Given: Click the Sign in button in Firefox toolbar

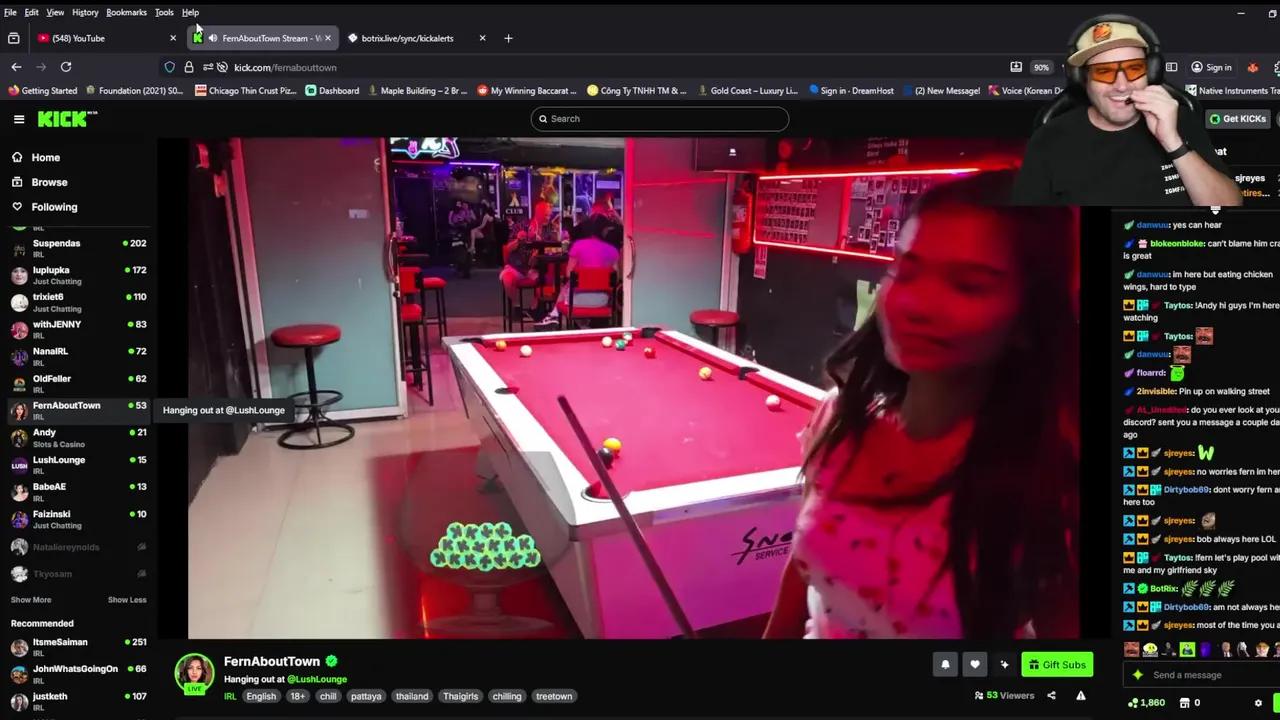Looking at the screenshot, I should [1211, 67].
